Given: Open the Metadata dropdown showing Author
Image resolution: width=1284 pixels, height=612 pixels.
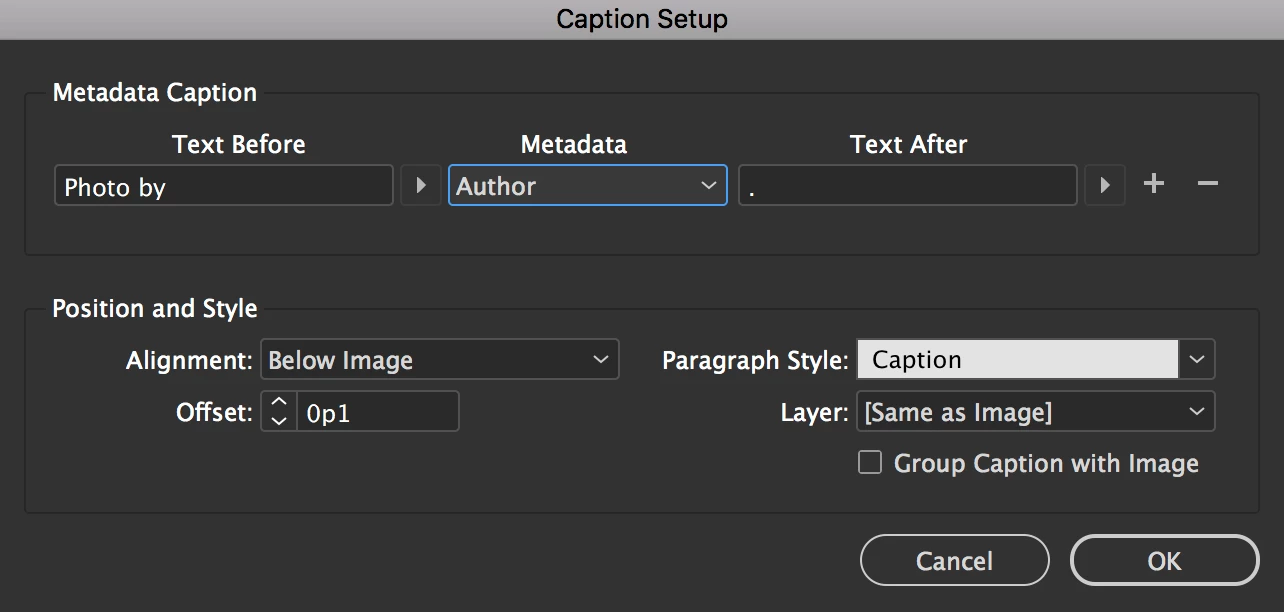Looking at the screenshot, I should coord(587,186).
